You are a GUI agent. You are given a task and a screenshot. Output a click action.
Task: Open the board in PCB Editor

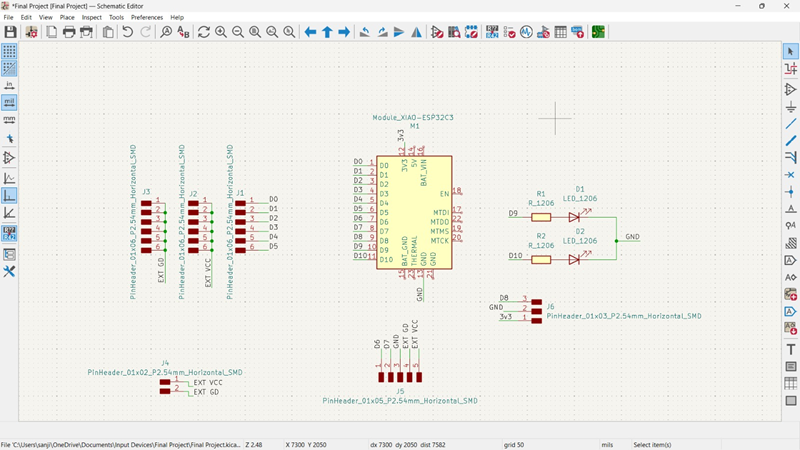pos(598,32)
